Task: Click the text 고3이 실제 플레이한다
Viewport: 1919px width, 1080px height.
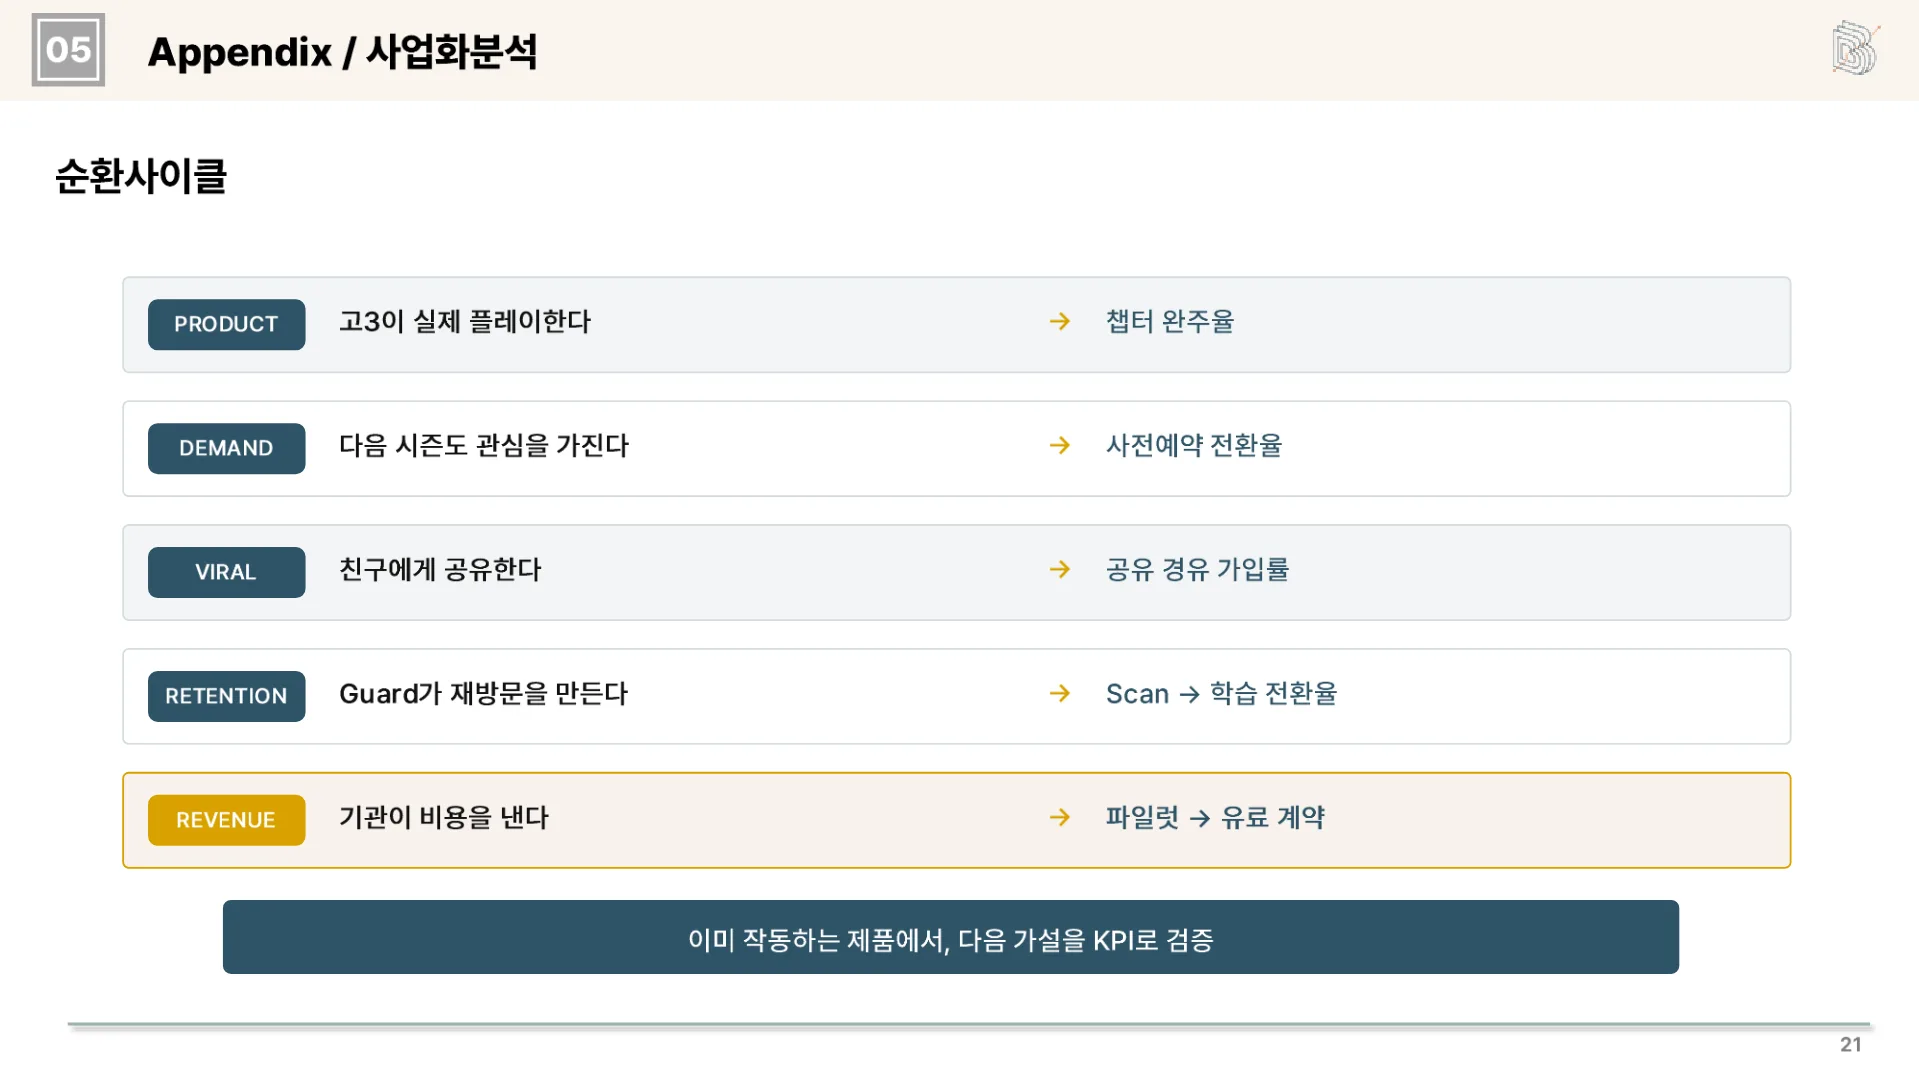Action: pyautogui.click(x=465, y=321)
